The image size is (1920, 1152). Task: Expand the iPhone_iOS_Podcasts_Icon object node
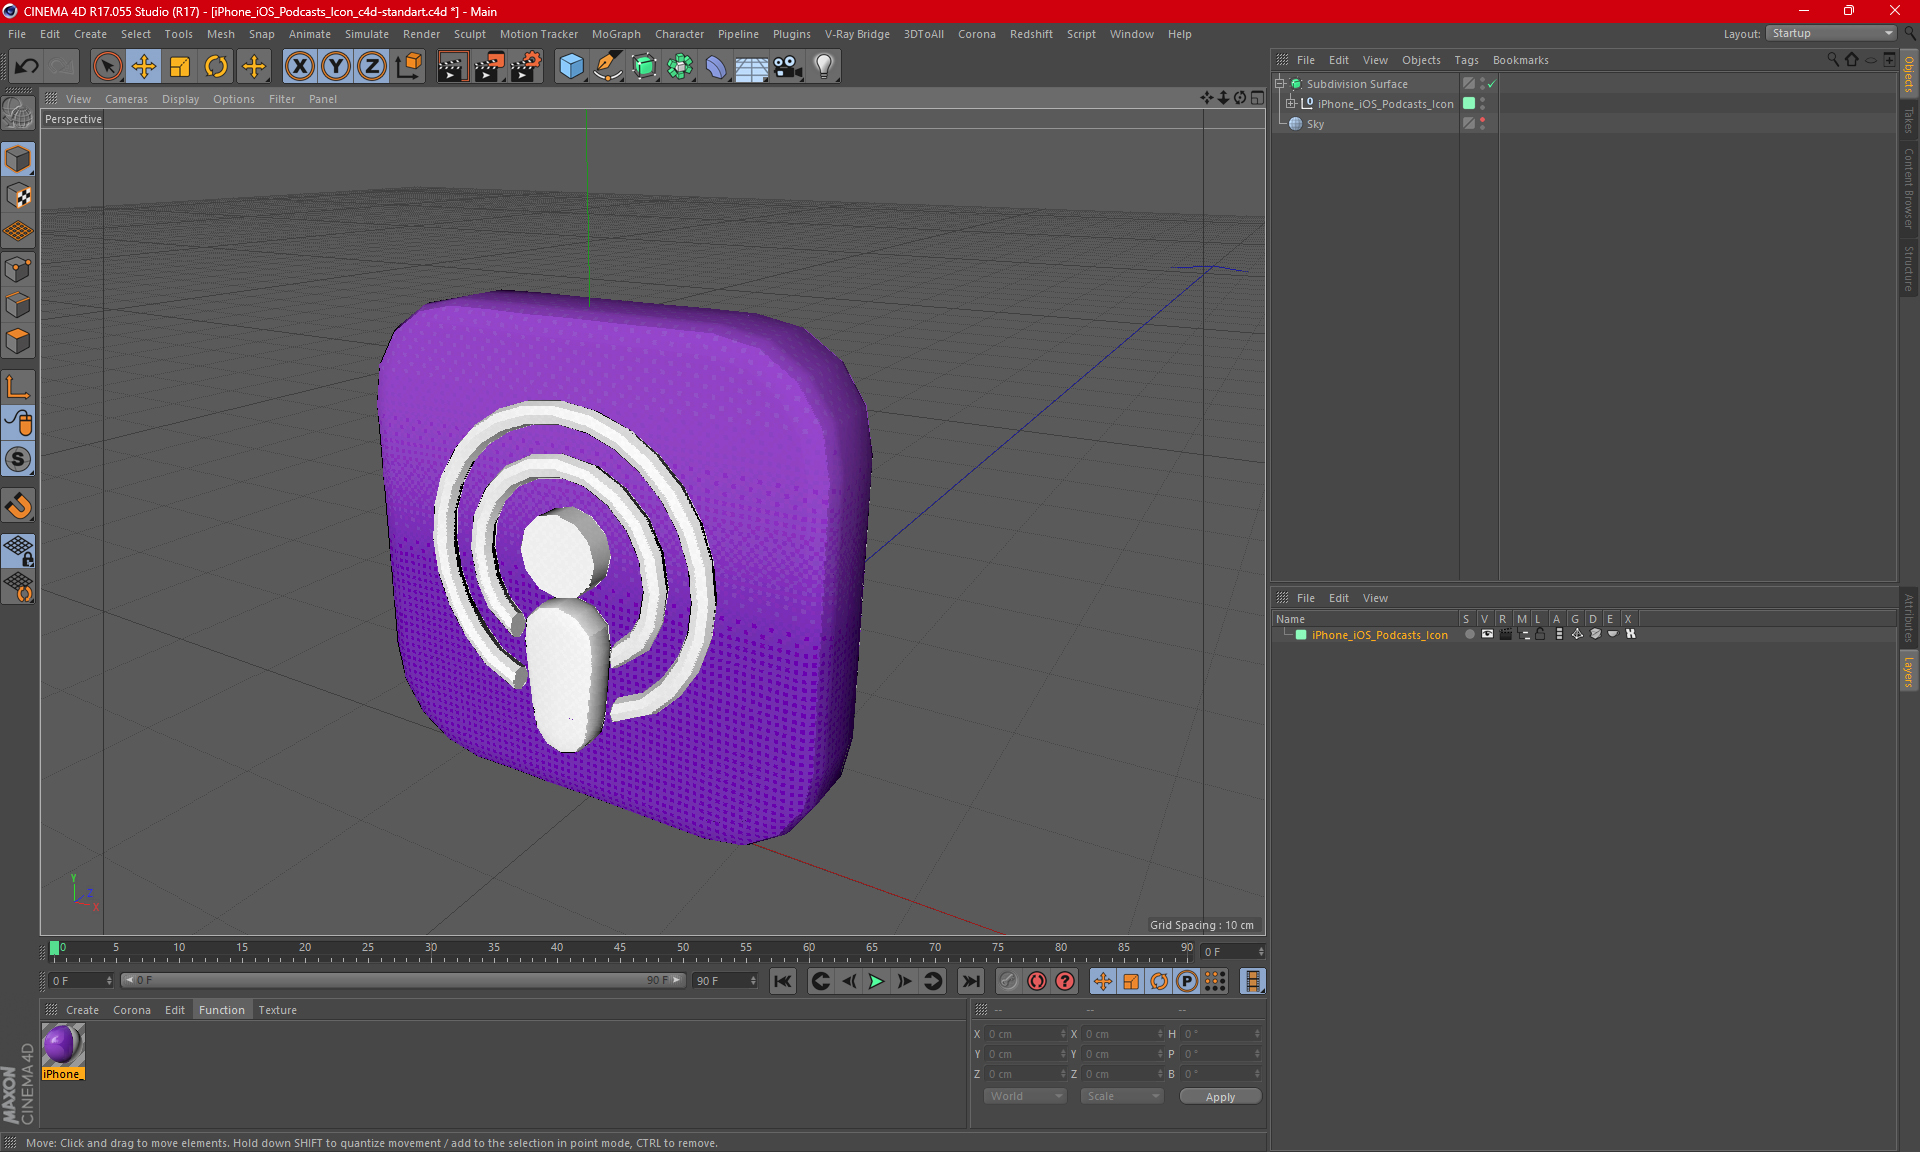[1290, 104]
